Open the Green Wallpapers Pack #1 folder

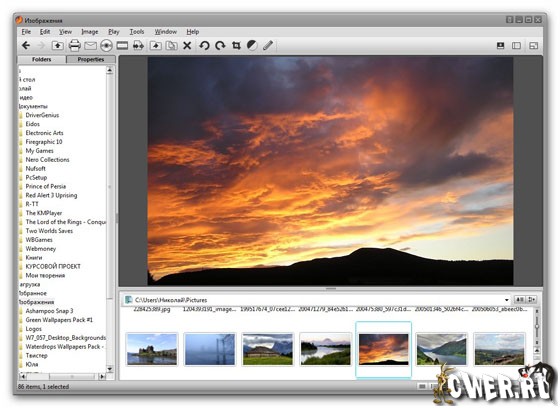59,320
